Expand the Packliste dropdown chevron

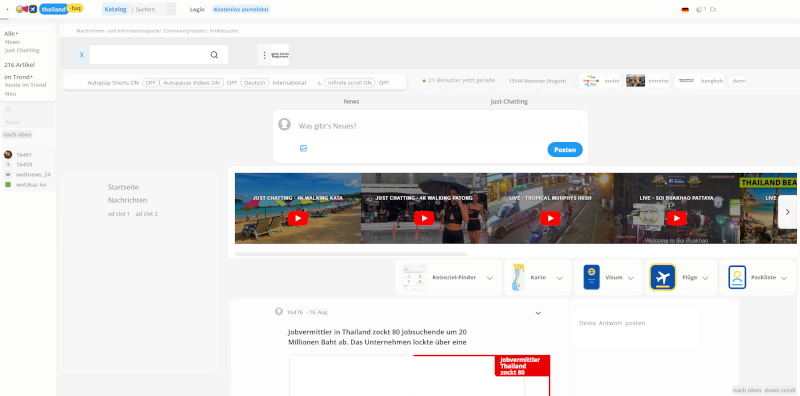click(x=784, y=278)
